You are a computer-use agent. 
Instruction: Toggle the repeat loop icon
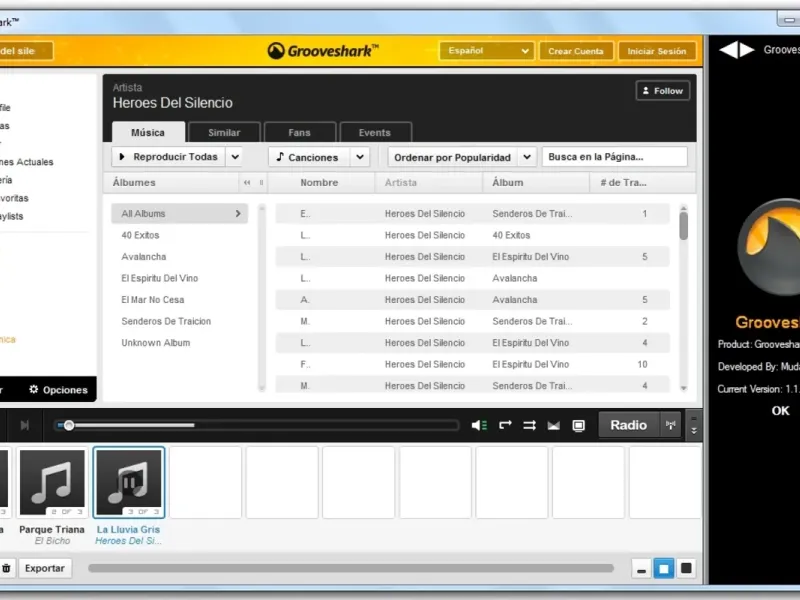click(505, 425)
